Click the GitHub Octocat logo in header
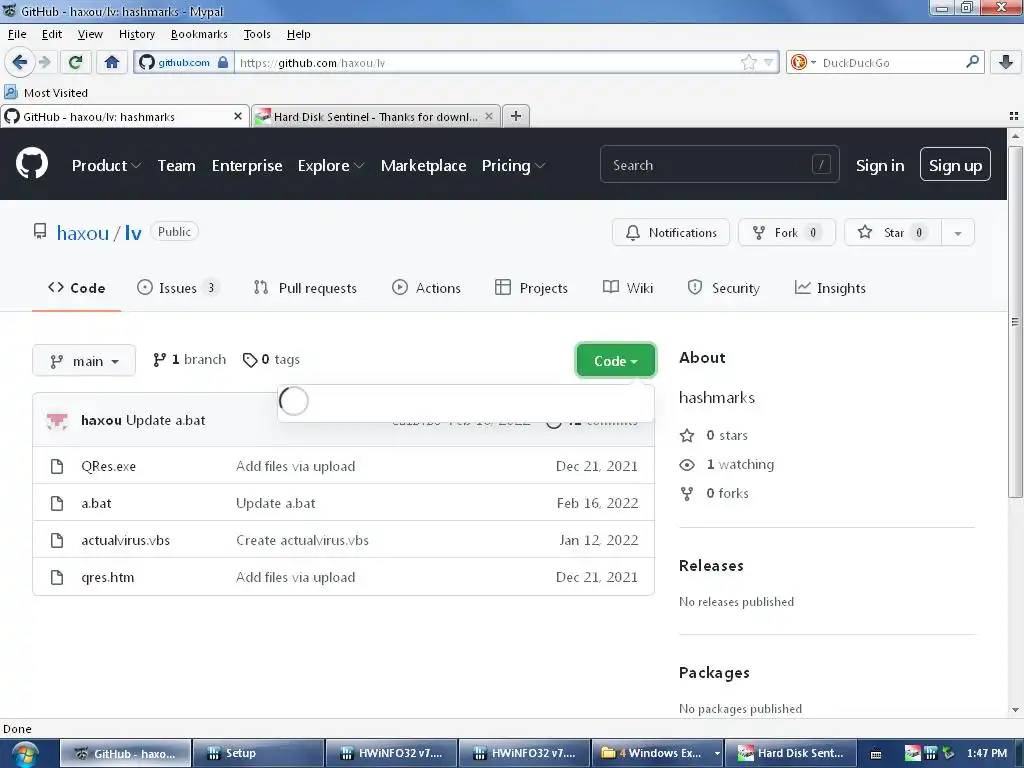1024x768 pixels. 32,163
